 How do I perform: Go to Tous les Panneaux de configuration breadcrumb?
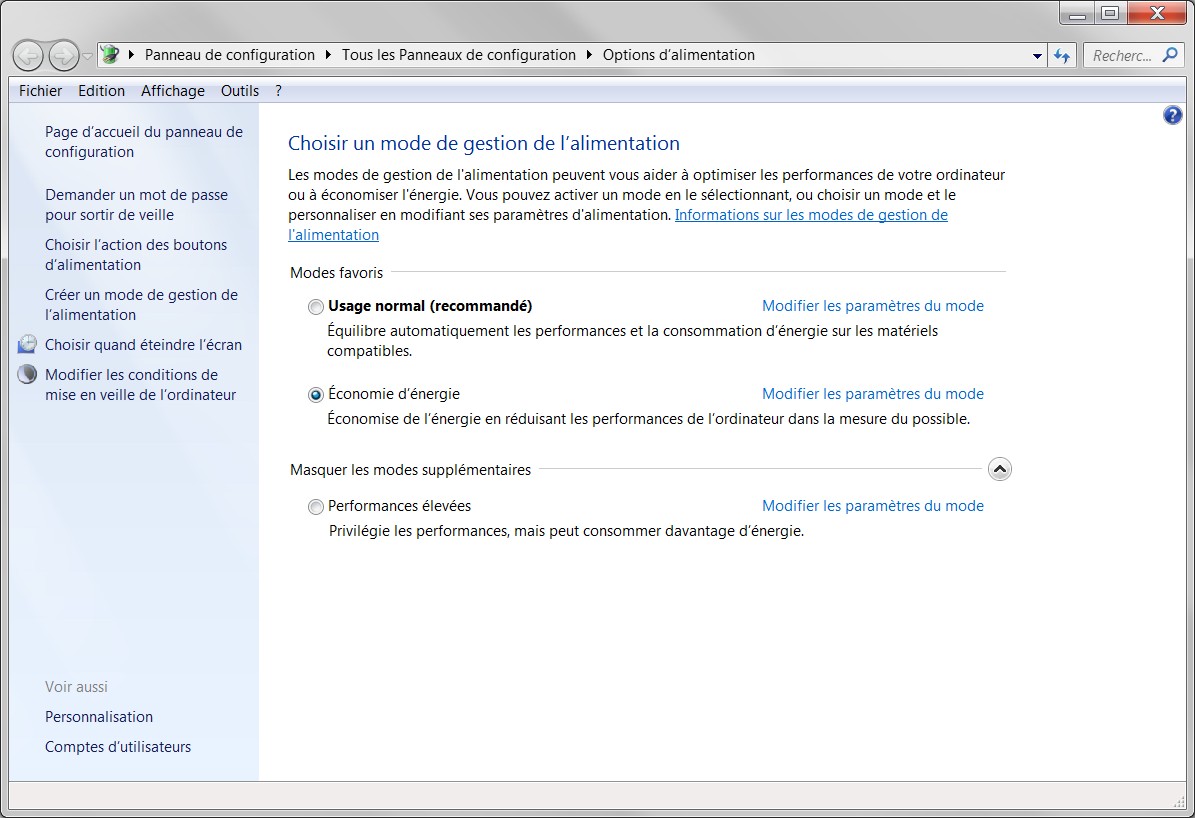tap(459, 55)
